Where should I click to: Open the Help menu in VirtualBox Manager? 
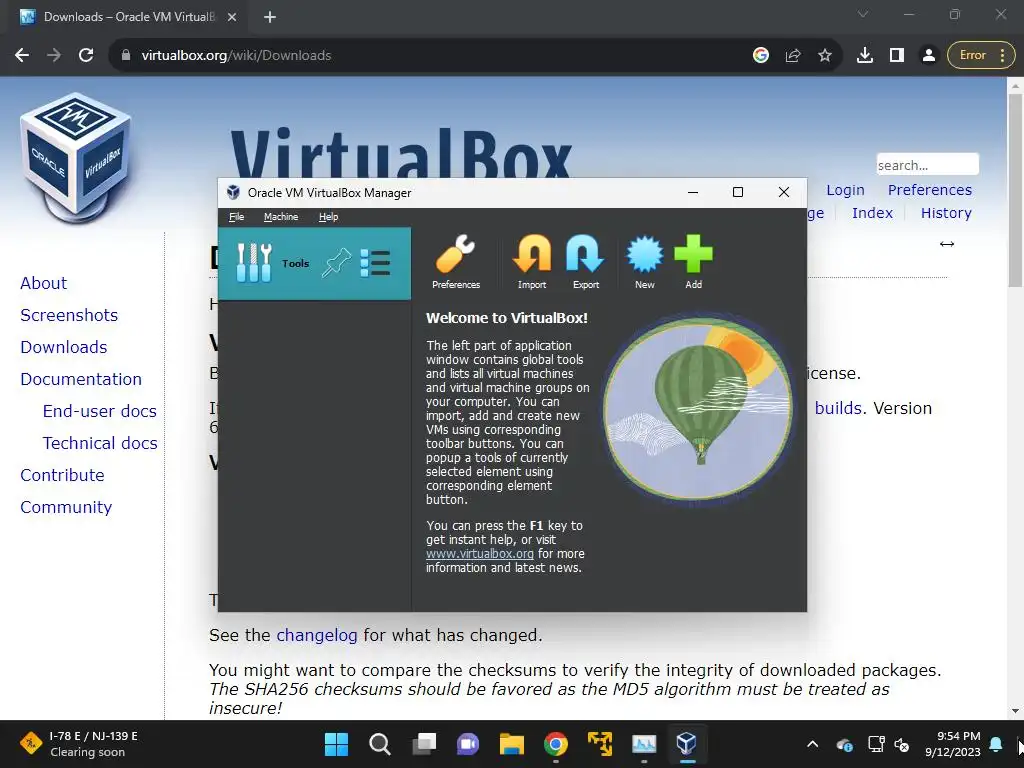coord(328,217)
